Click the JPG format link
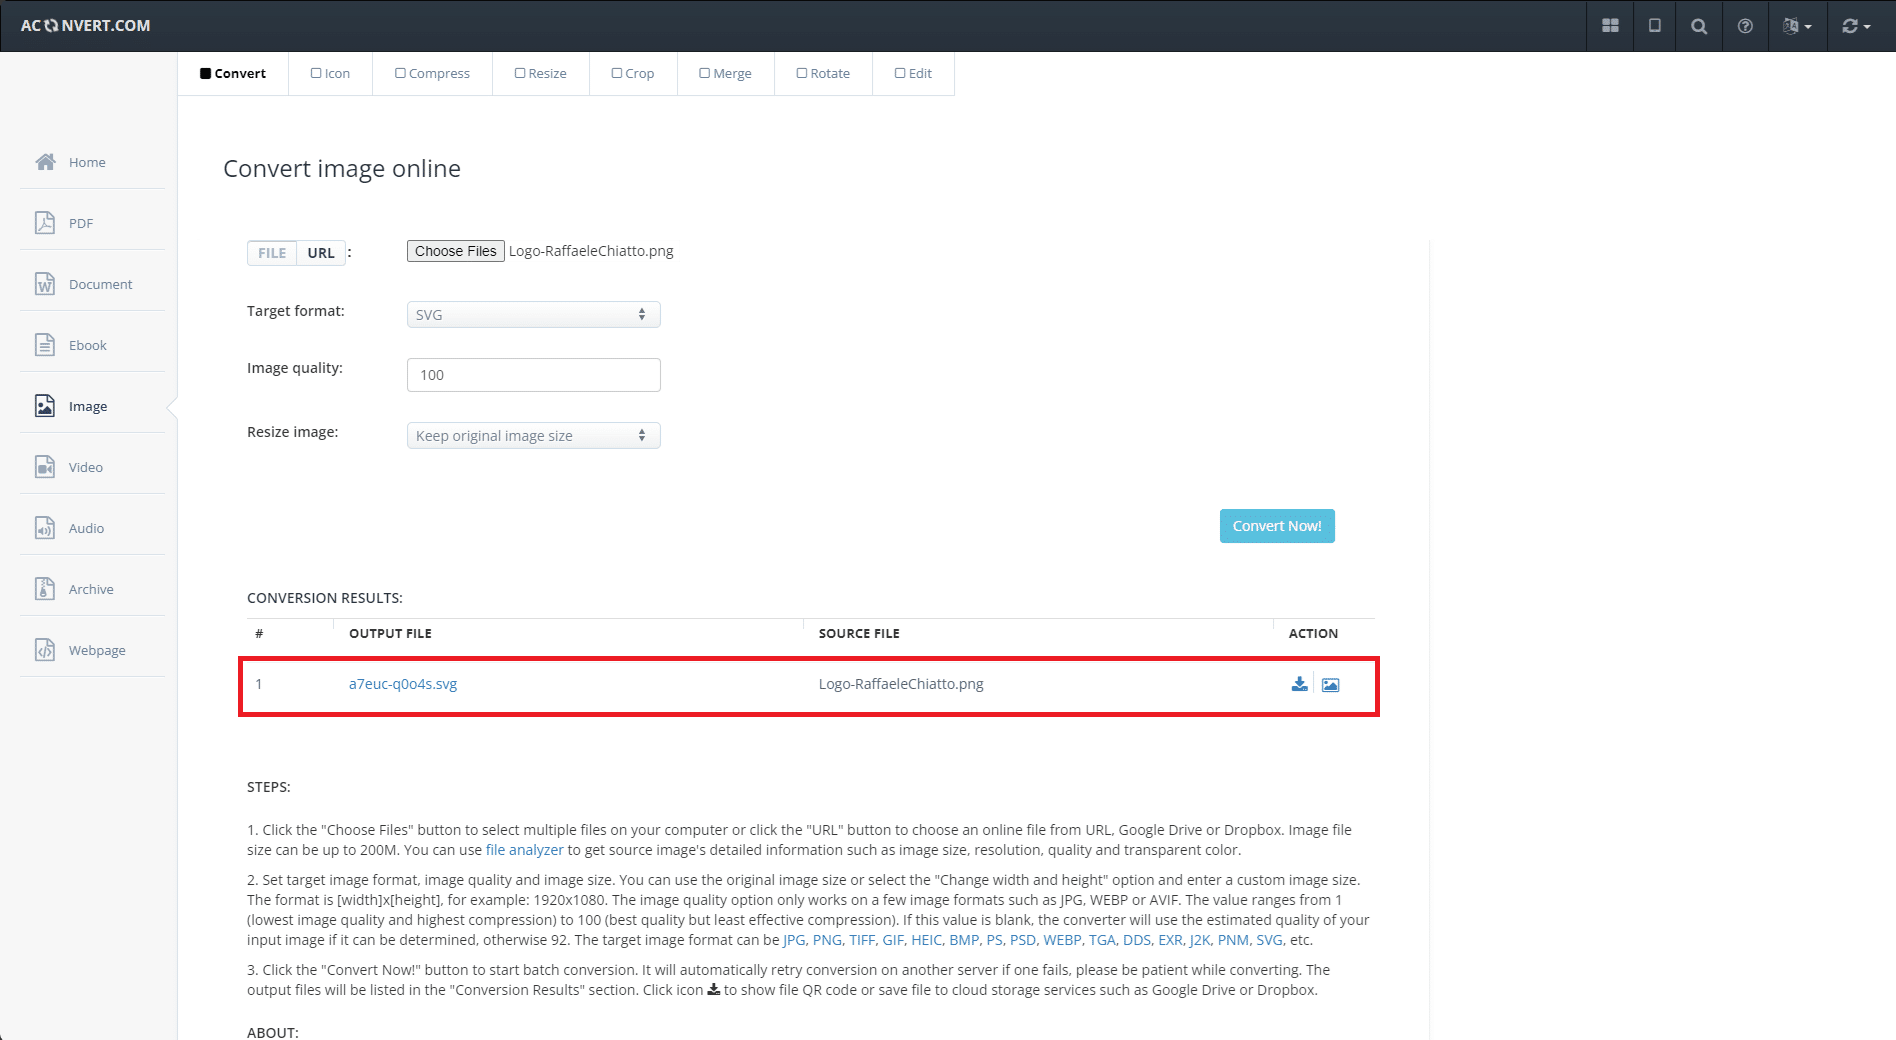The height and width of the screenshot is (1040, 1896). 794,940
